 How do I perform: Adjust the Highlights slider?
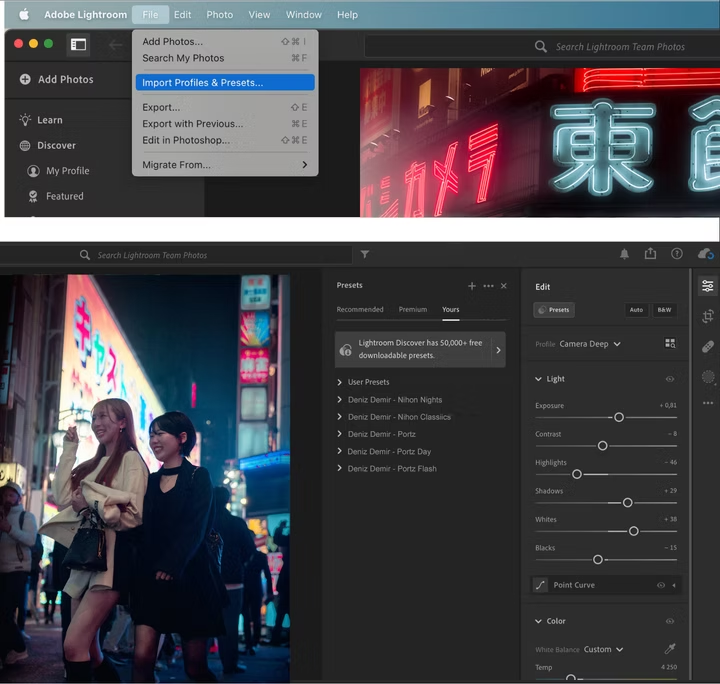(577, 474)
